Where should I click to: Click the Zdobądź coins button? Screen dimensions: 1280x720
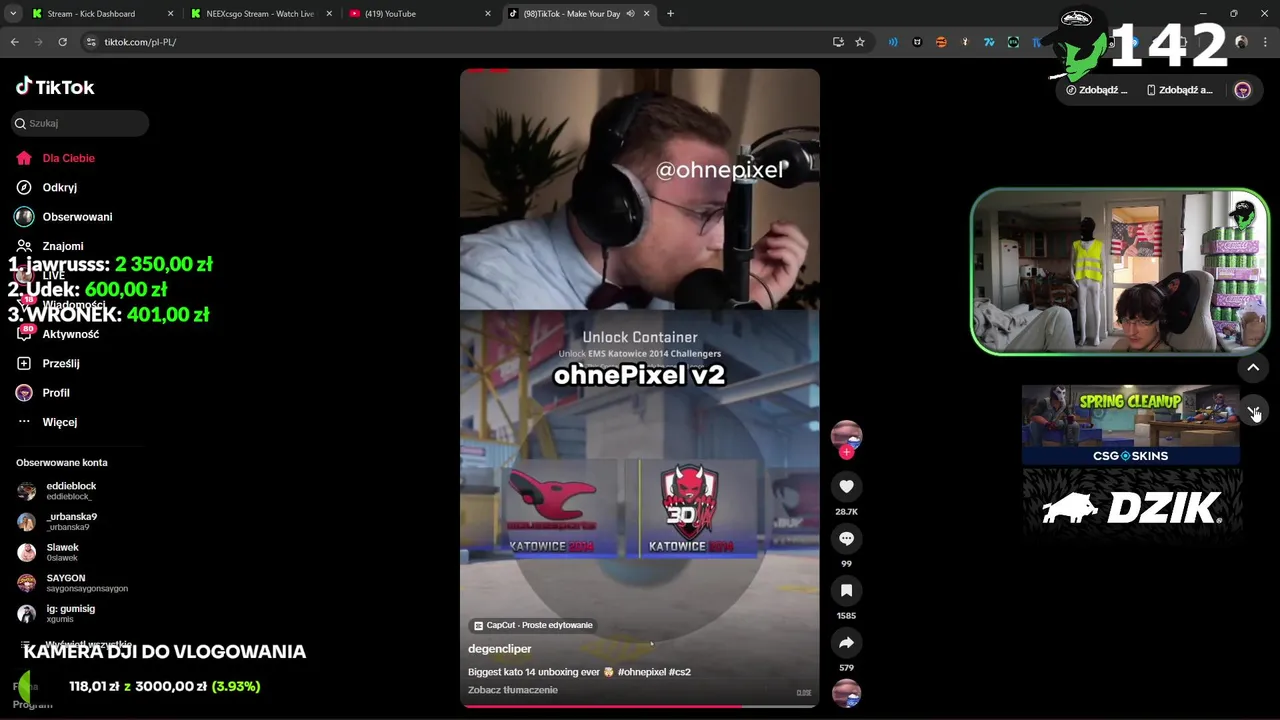(x=1097, y=90)
